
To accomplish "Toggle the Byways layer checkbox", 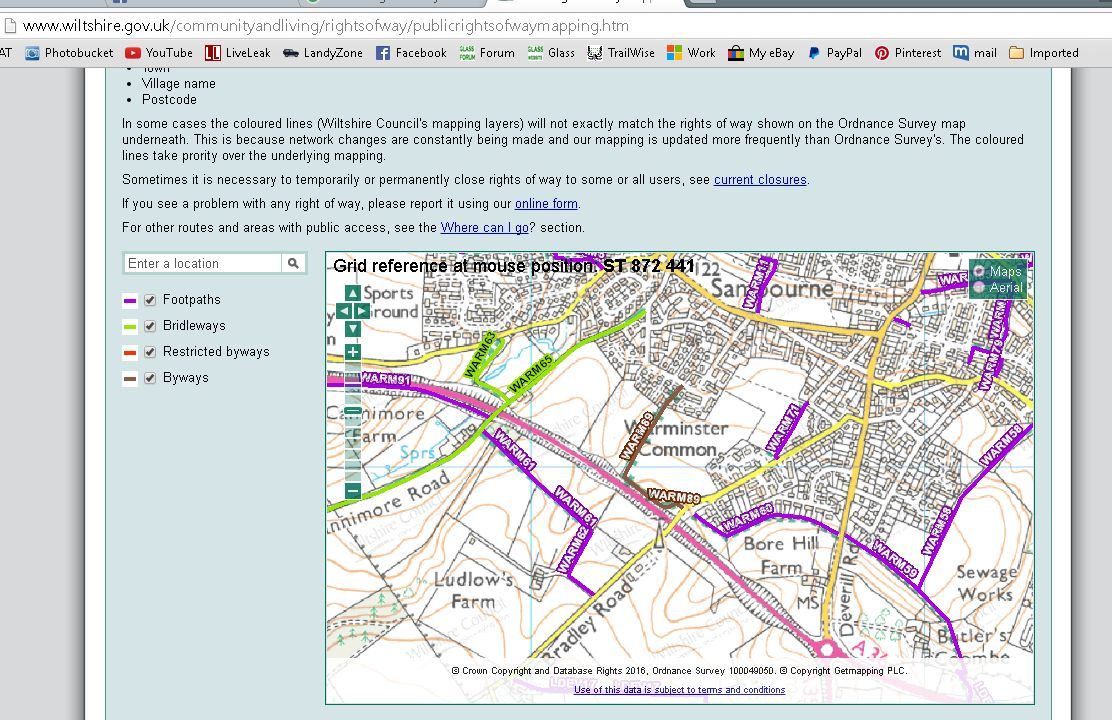I will (x=150, y=378).
